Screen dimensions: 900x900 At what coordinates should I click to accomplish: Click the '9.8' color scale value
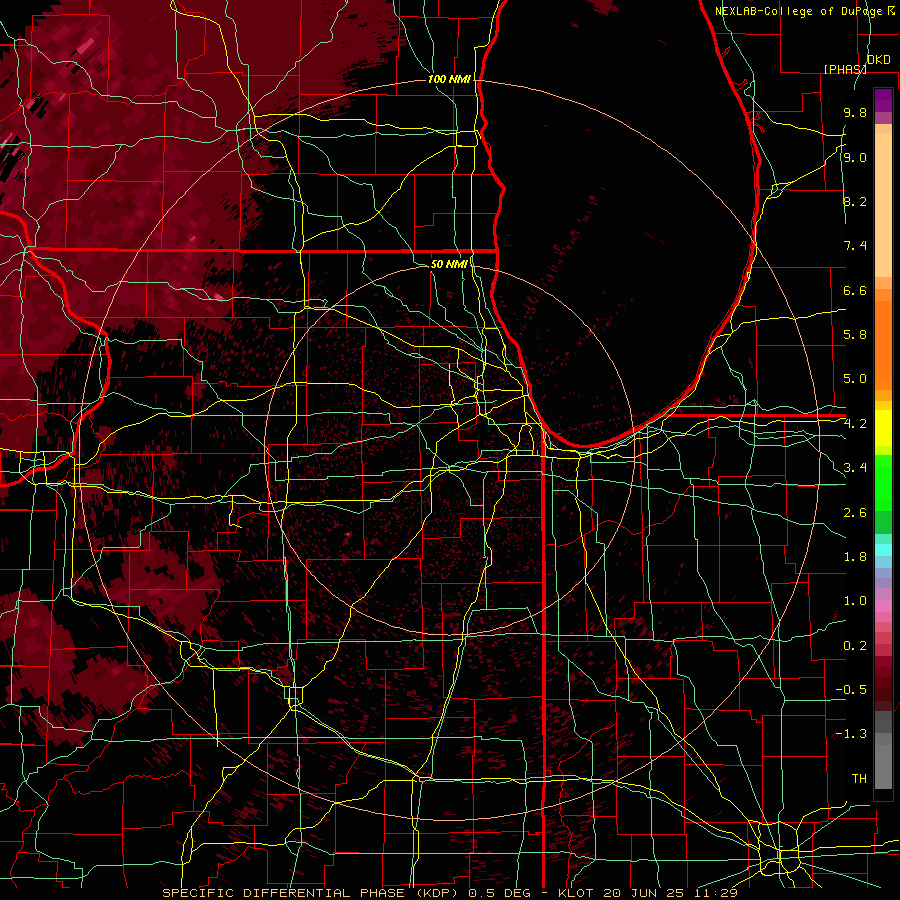[855, 112]
